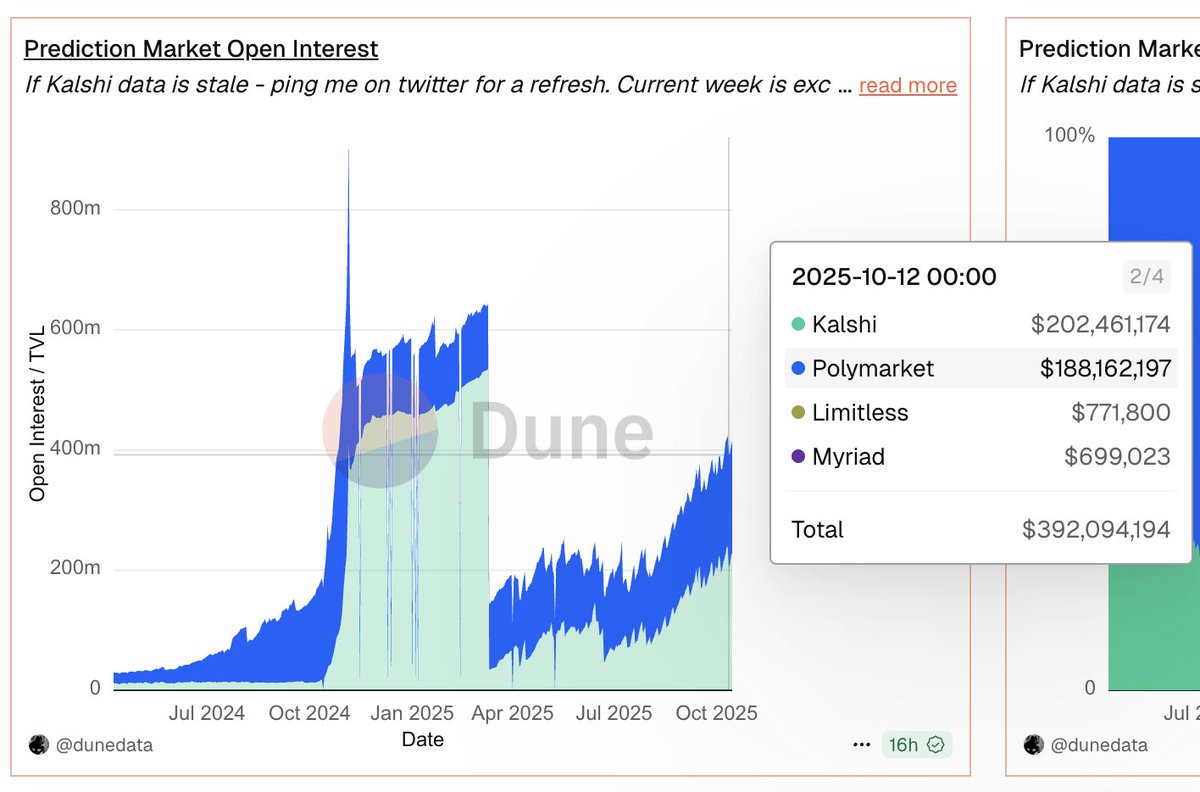Click the 400m y-axis label
The height and width of the screenshot is (792, 1200).
click(75, 448)
